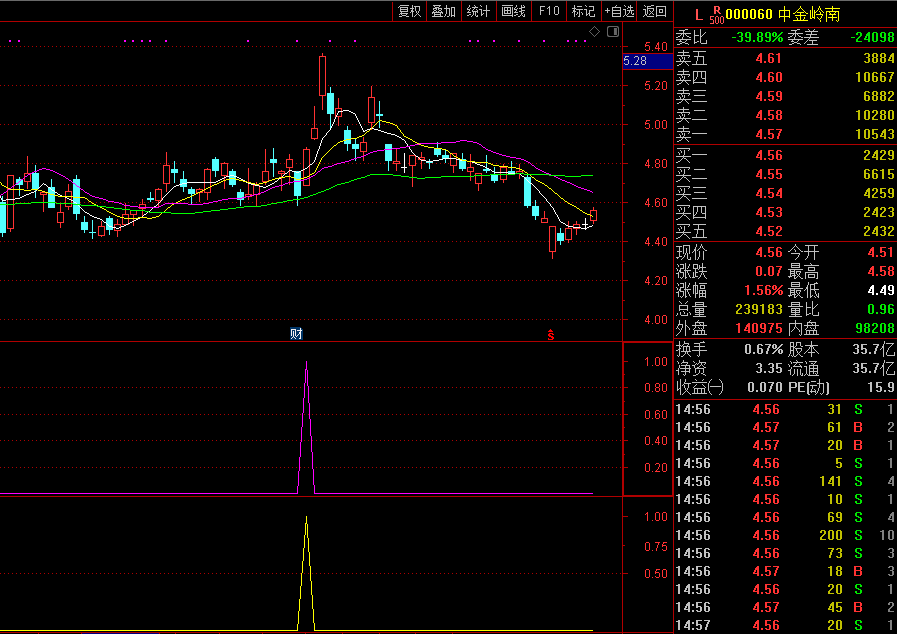Click the 返回 back button
The image size is (897, 634).
[x=654, y=11]
